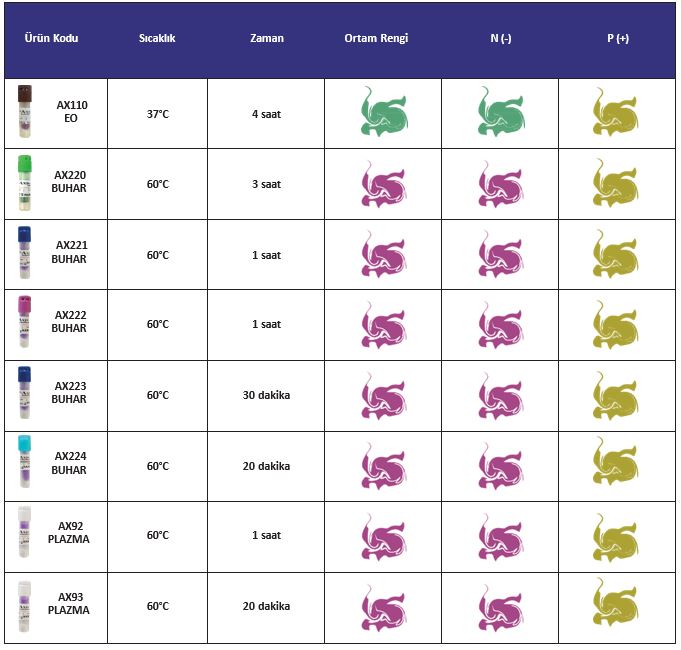The image size is (681, 650).
Task: Select the Sıcaklık column header
Action: (157, 38)
